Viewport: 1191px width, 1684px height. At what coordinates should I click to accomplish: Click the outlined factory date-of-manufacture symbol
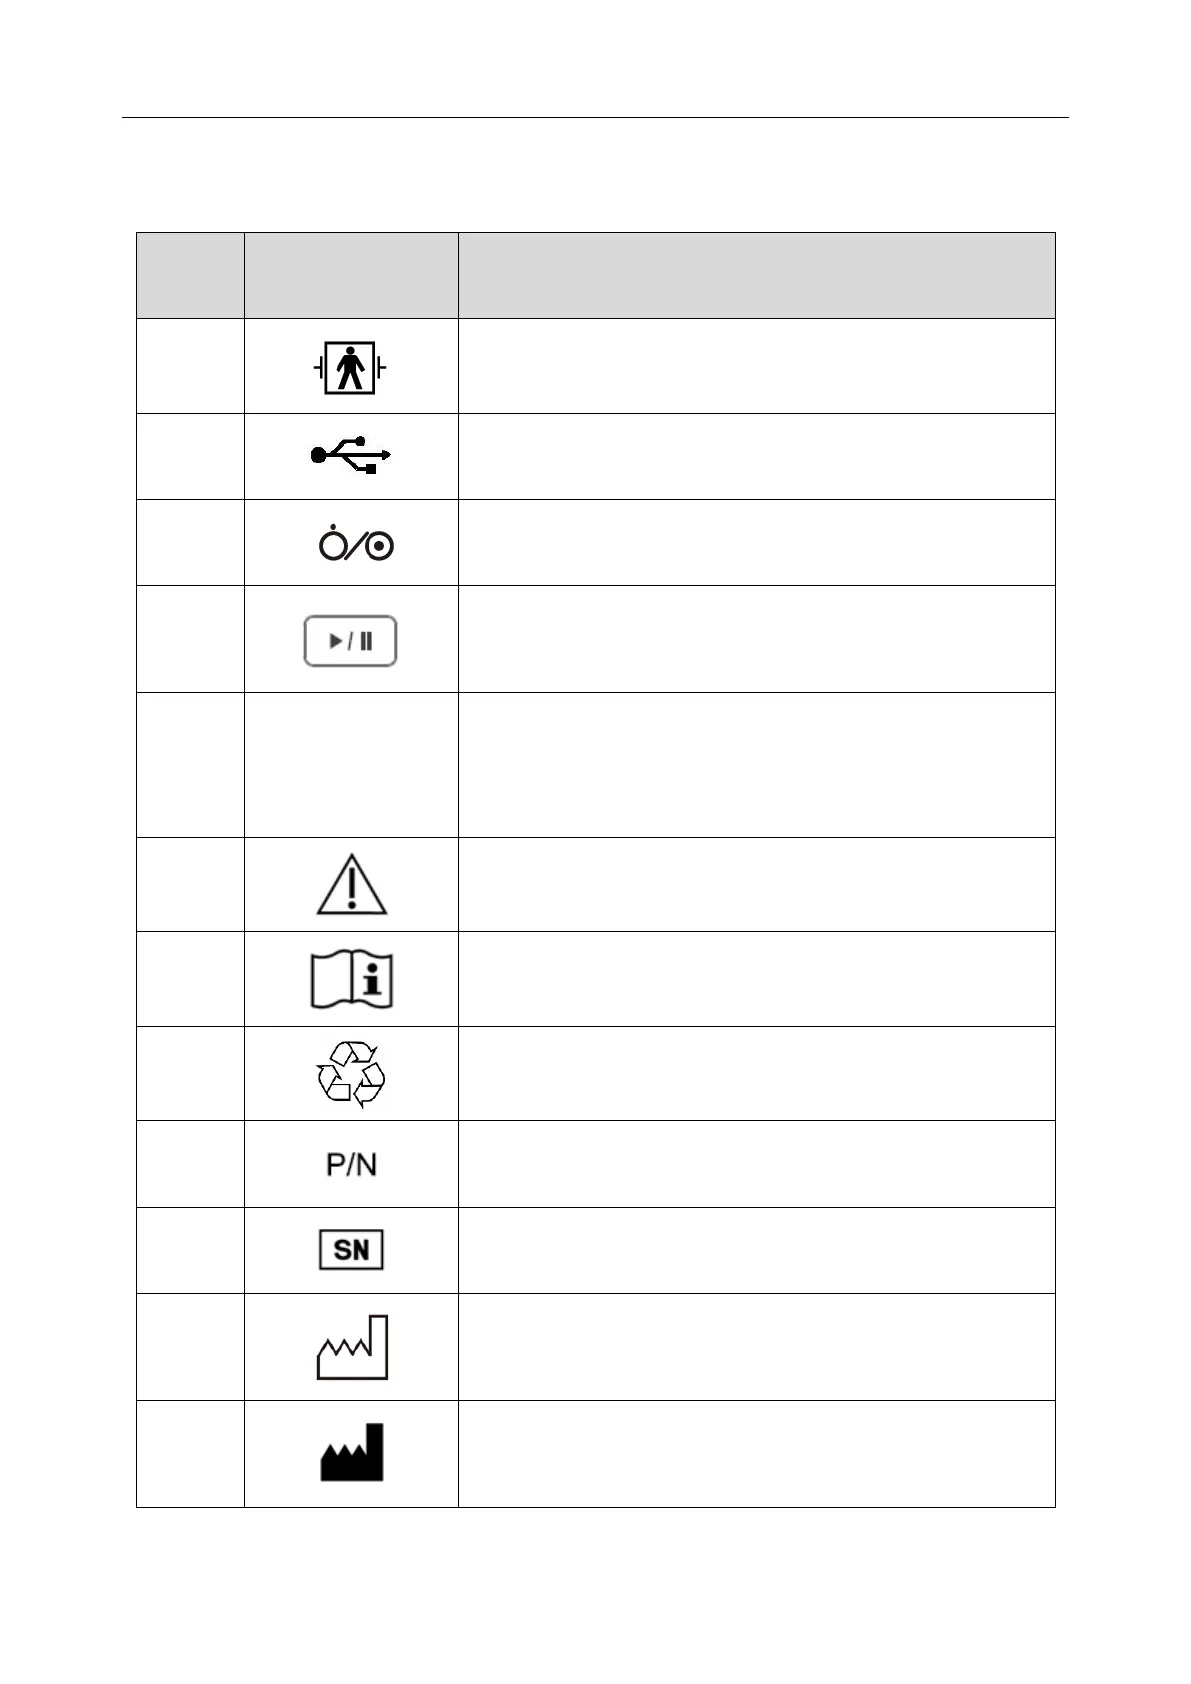[352, 1347]
